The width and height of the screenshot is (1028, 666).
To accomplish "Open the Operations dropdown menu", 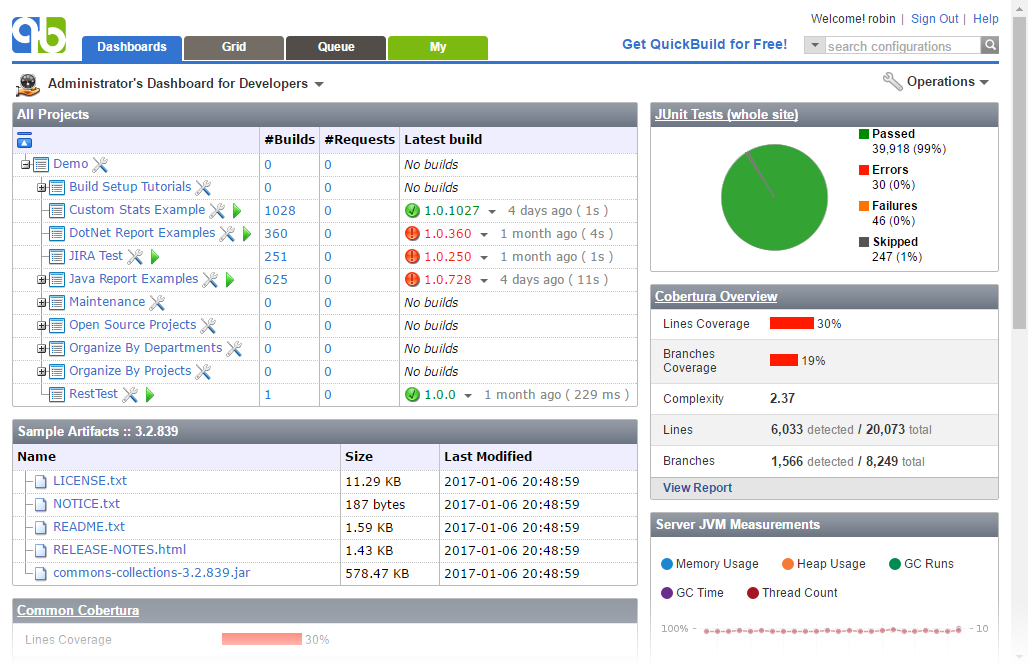I will coord(948,82).
